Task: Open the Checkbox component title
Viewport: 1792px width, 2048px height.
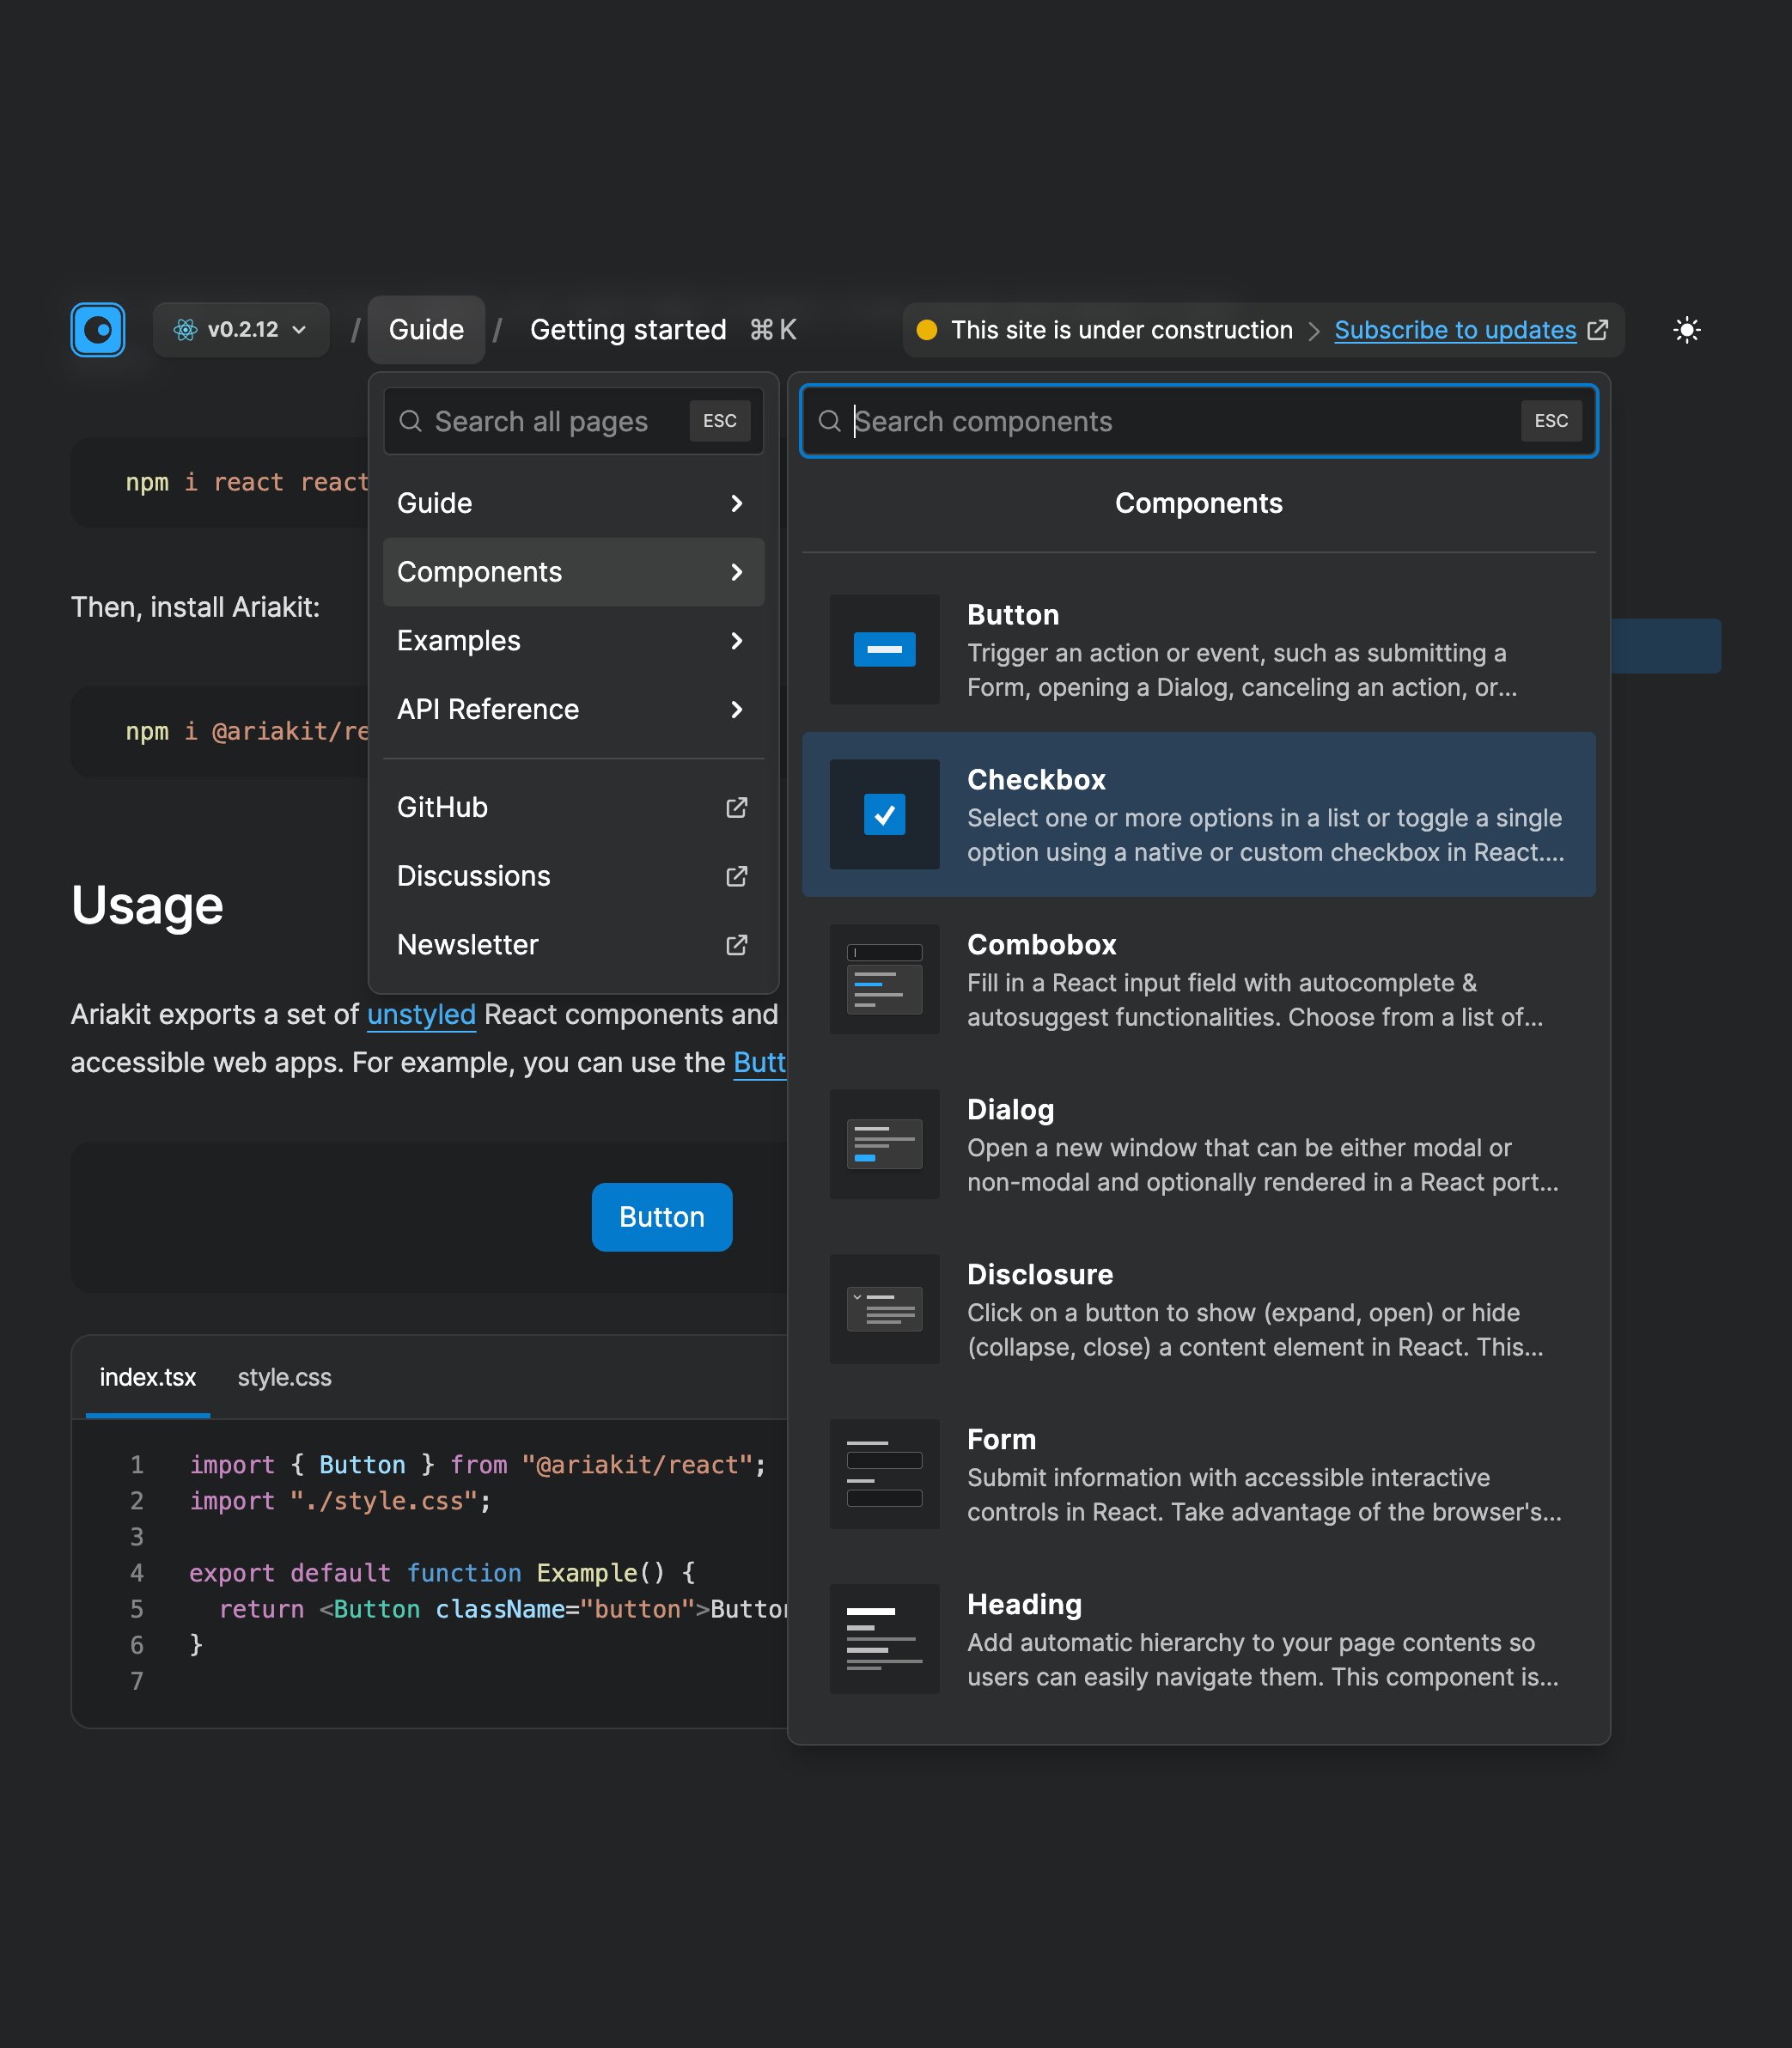Action: click(1036, 780)
